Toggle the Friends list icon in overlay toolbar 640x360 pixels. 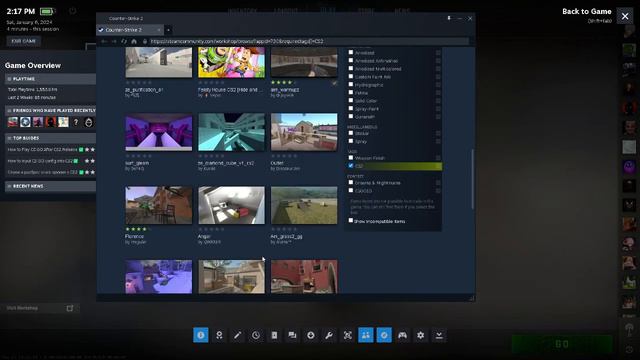tap(366, 335)
